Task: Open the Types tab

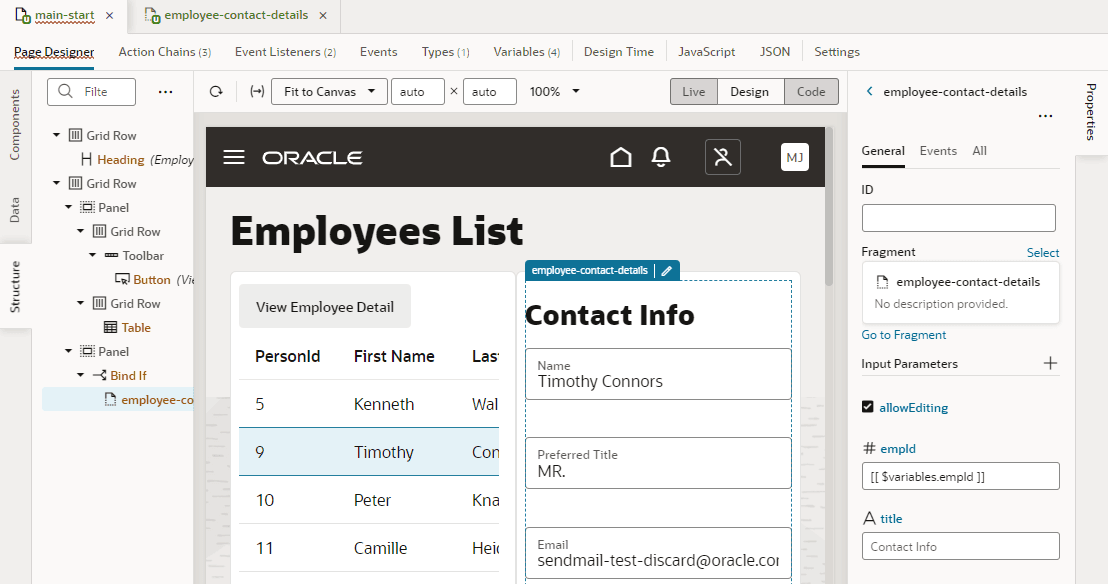Action: 445,52
